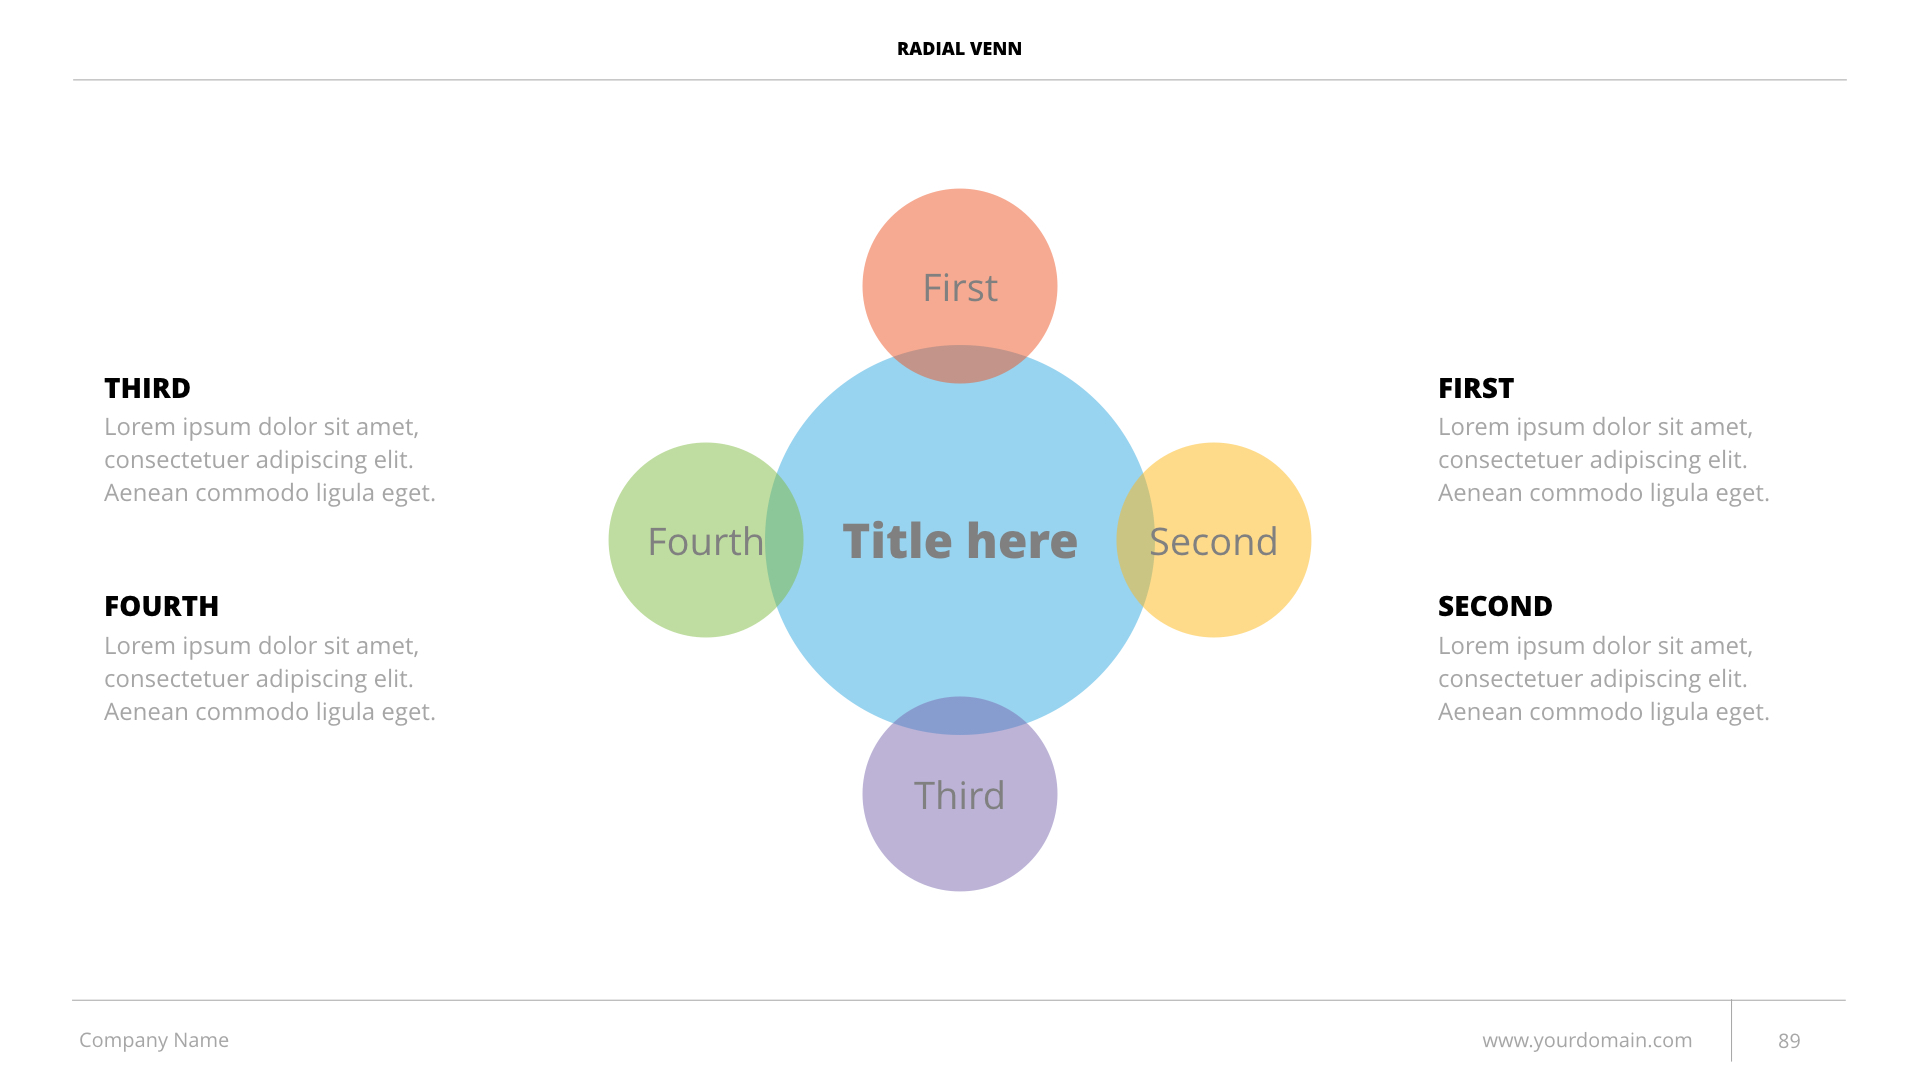The height and width of the screenshot is (1080, 1920).
Task: Click the "Title here" center text
Action: (960, 541)
